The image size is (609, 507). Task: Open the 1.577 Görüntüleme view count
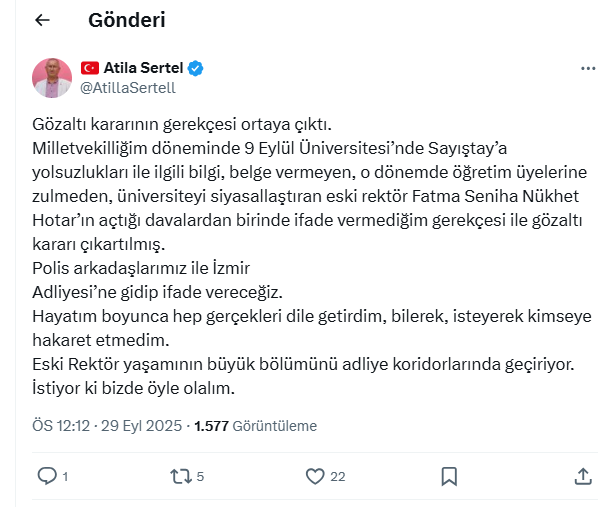[255, 425]
